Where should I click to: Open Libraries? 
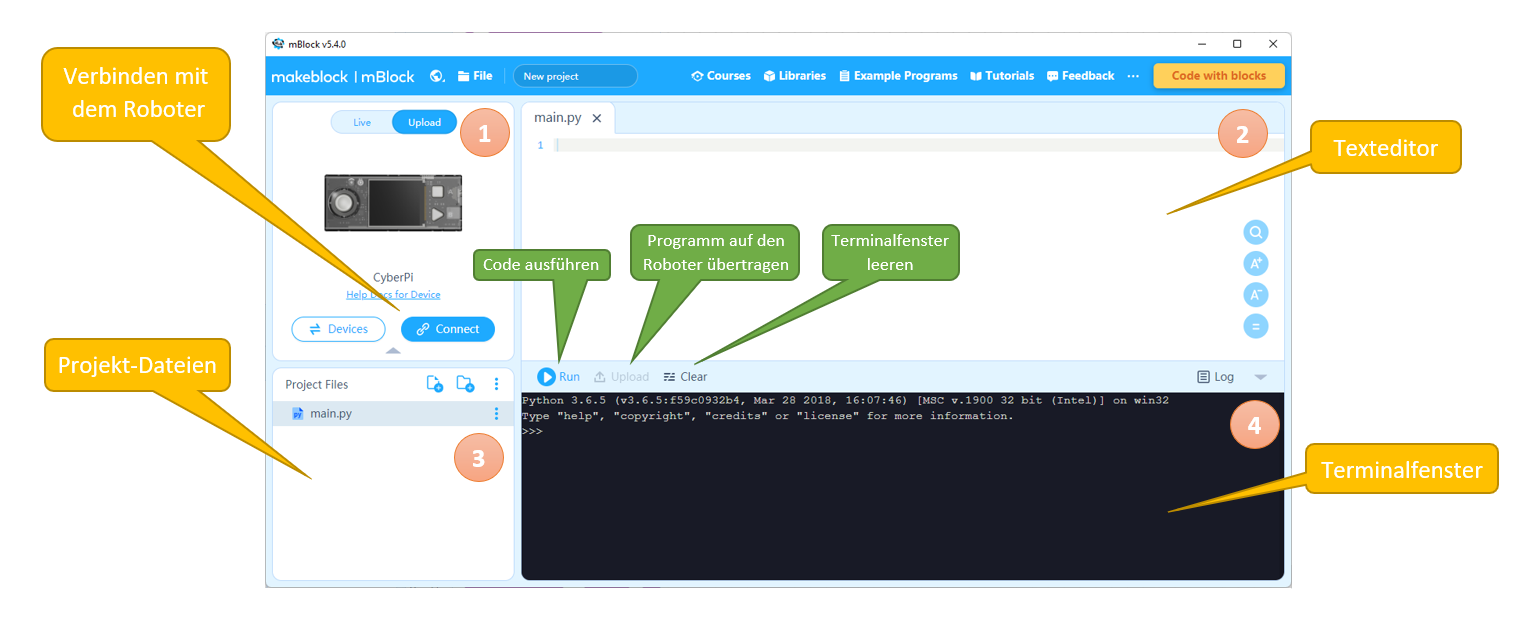795,76
